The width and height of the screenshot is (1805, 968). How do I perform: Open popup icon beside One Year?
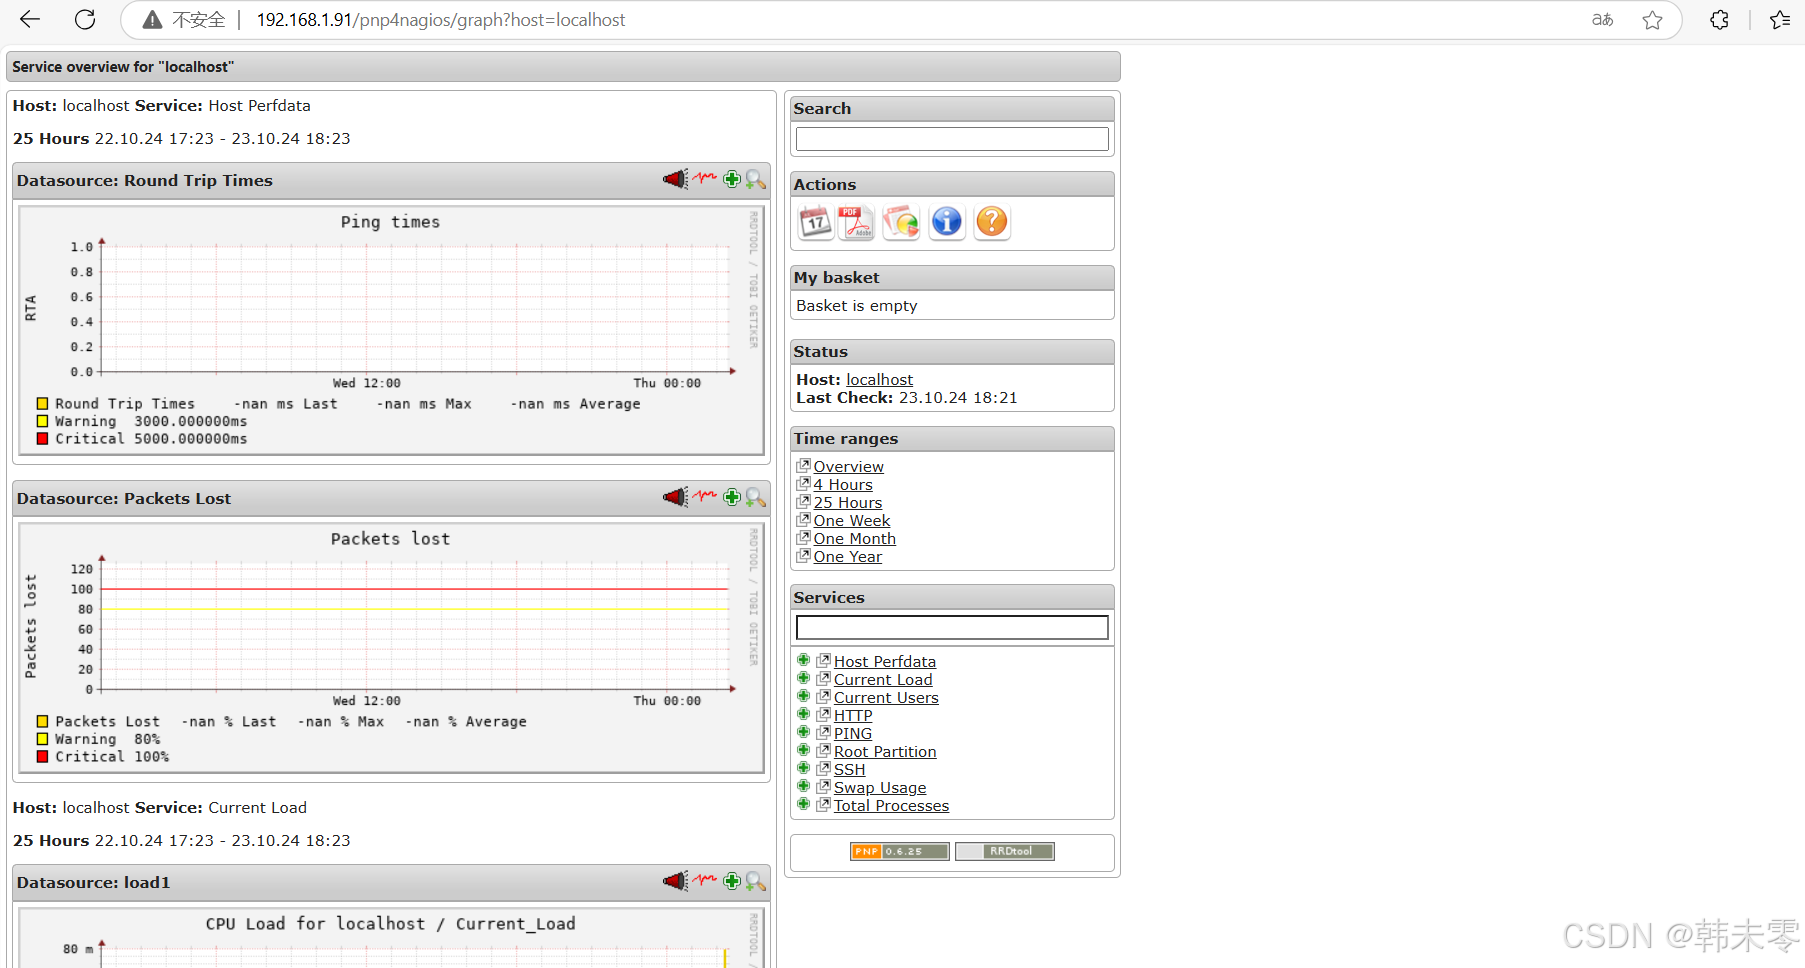803,555
